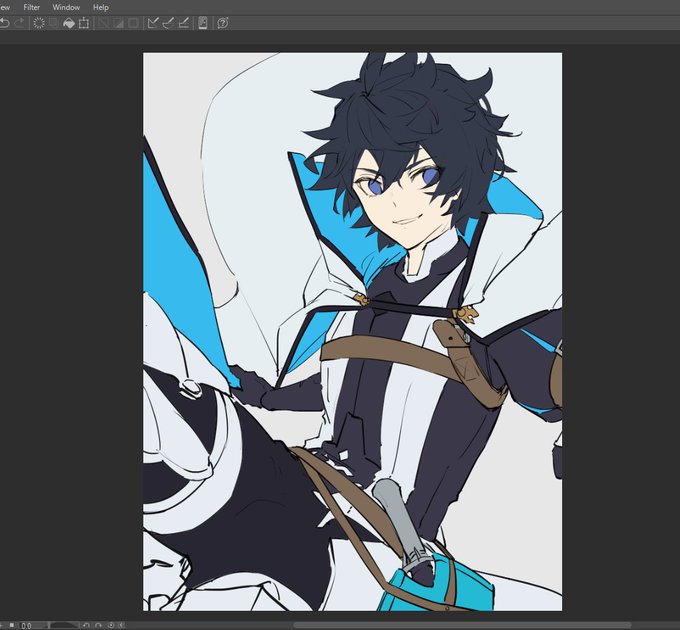Click the Fill paint bucket icon
The image size is (680, 630).
coord(69,23)
